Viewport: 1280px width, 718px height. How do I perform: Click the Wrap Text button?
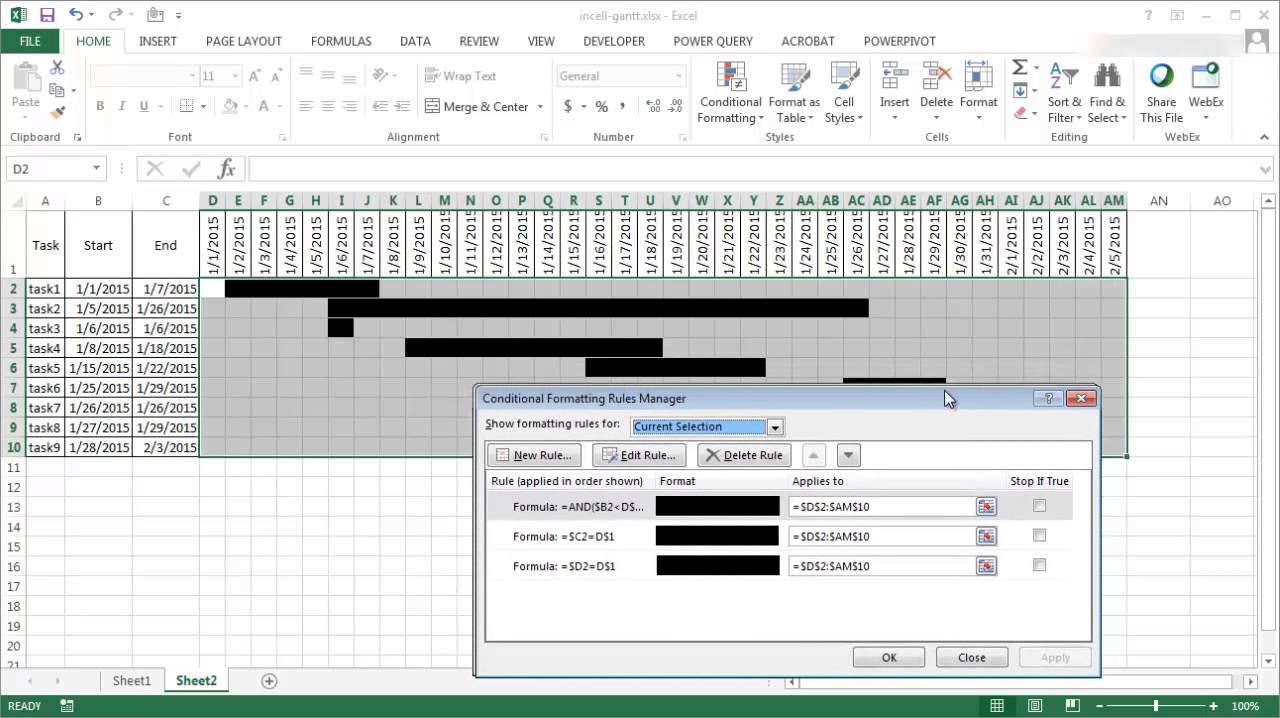[461, 76]
